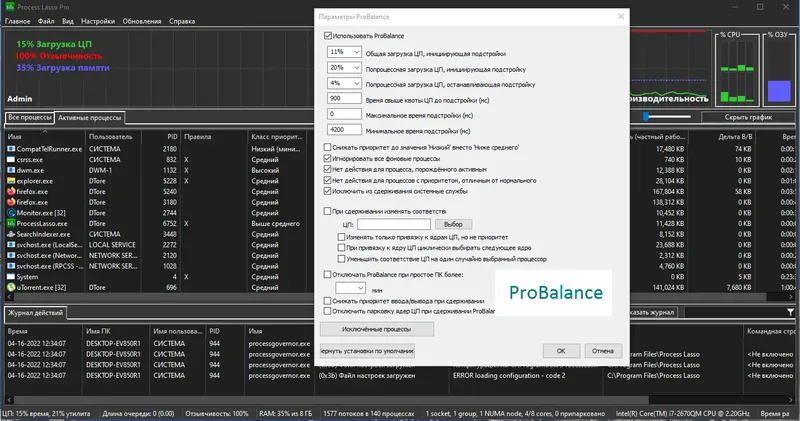Image resolution: width=800 pixels, height=421 pixels.
Task: Switch to the 'Активные процессы' tab
Action: pyautogui.click(x=90, y=118)
